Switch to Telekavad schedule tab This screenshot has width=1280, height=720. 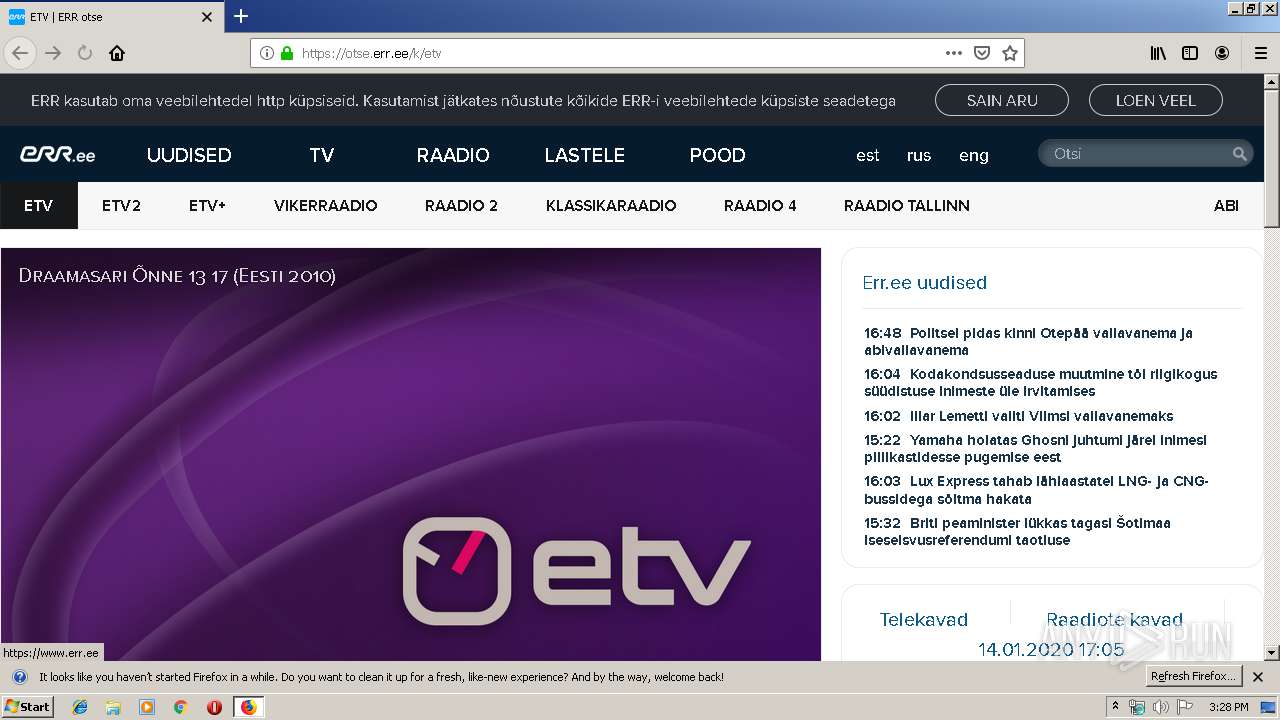coord(924,620)
